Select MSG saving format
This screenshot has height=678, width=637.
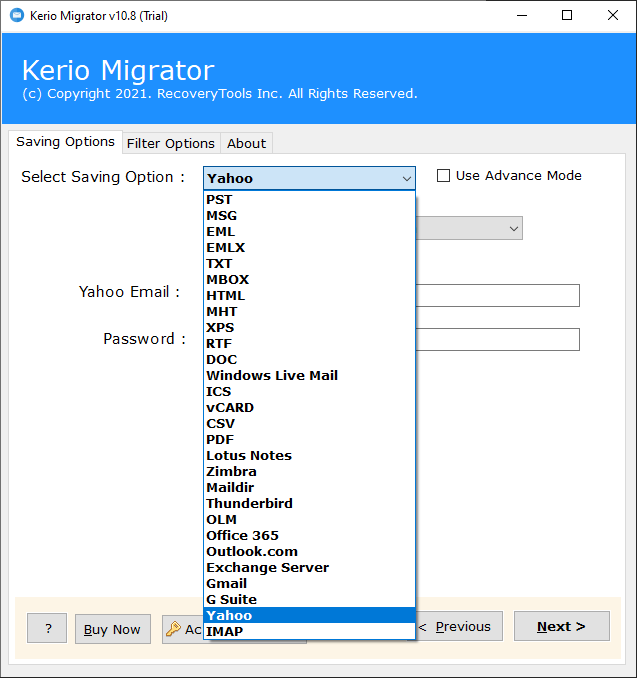pyautogui.click(x=309, y=216)
